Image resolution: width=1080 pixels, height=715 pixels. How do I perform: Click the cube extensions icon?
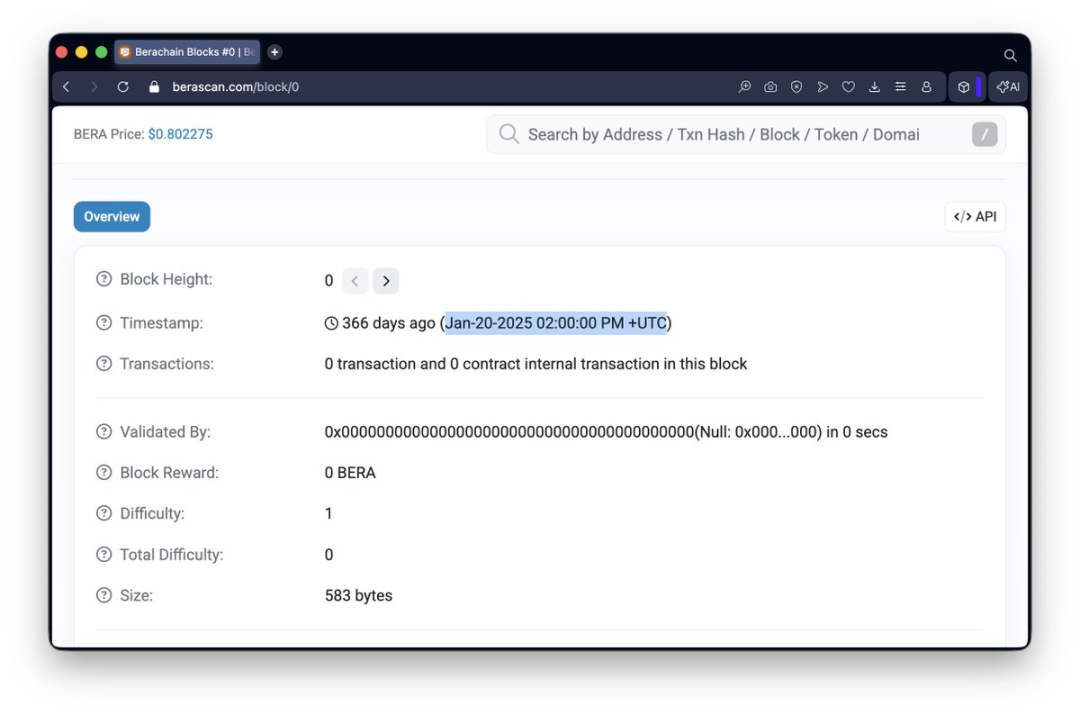pos(964,87)
